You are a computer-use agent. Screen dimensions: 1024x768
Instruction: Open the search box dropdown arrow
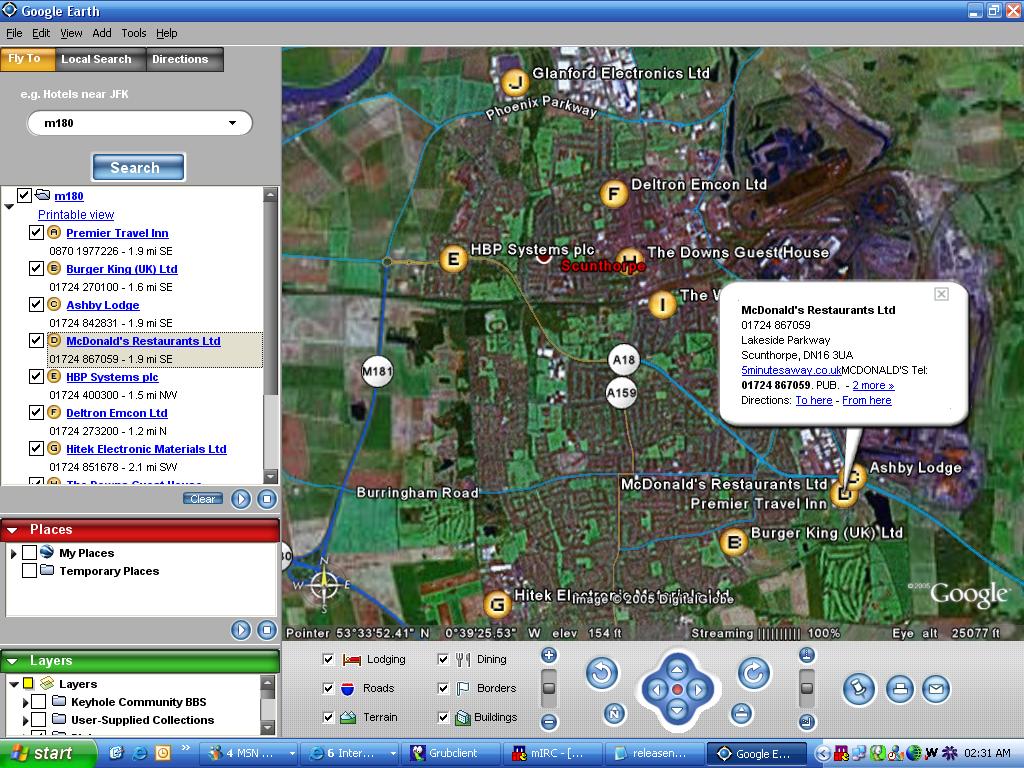[233, 123]
